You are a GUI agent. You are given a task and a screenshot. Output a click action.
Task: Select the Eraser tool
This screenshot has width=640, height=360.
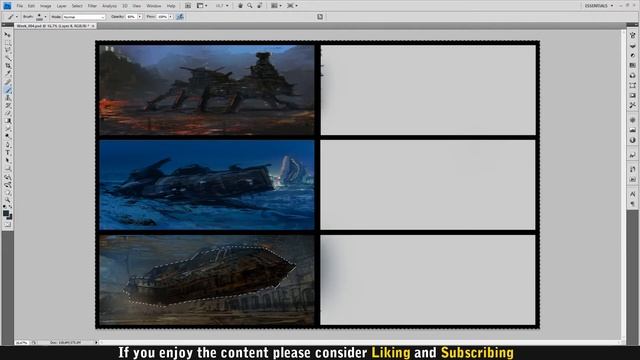tap(7, 113)
